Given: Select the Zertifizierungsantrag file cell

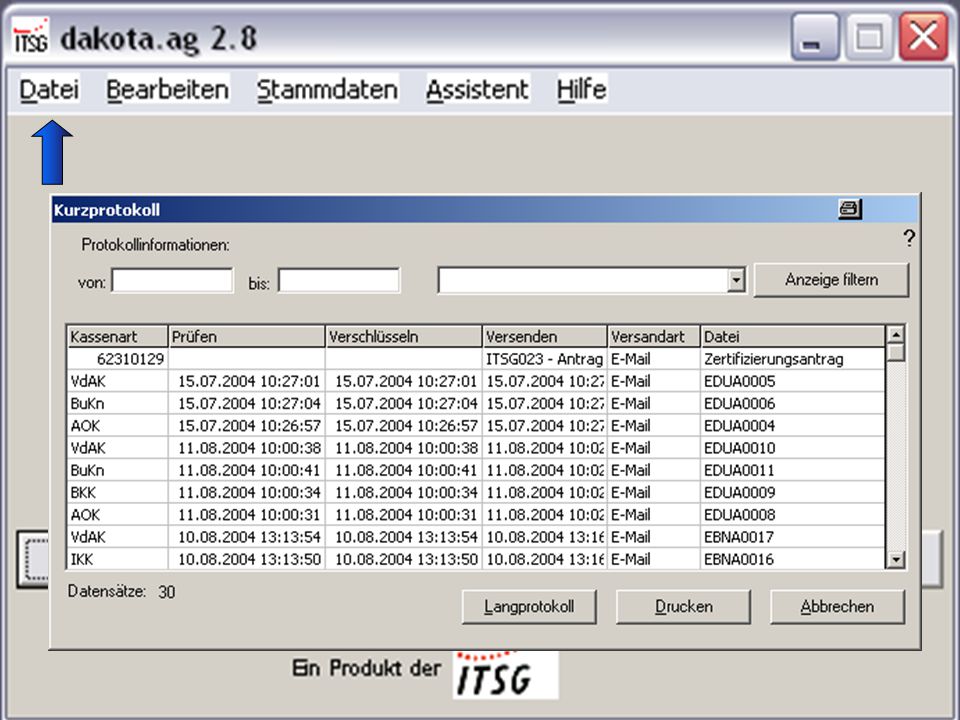Looking at the screenshot, I should (x=793, y=359).
